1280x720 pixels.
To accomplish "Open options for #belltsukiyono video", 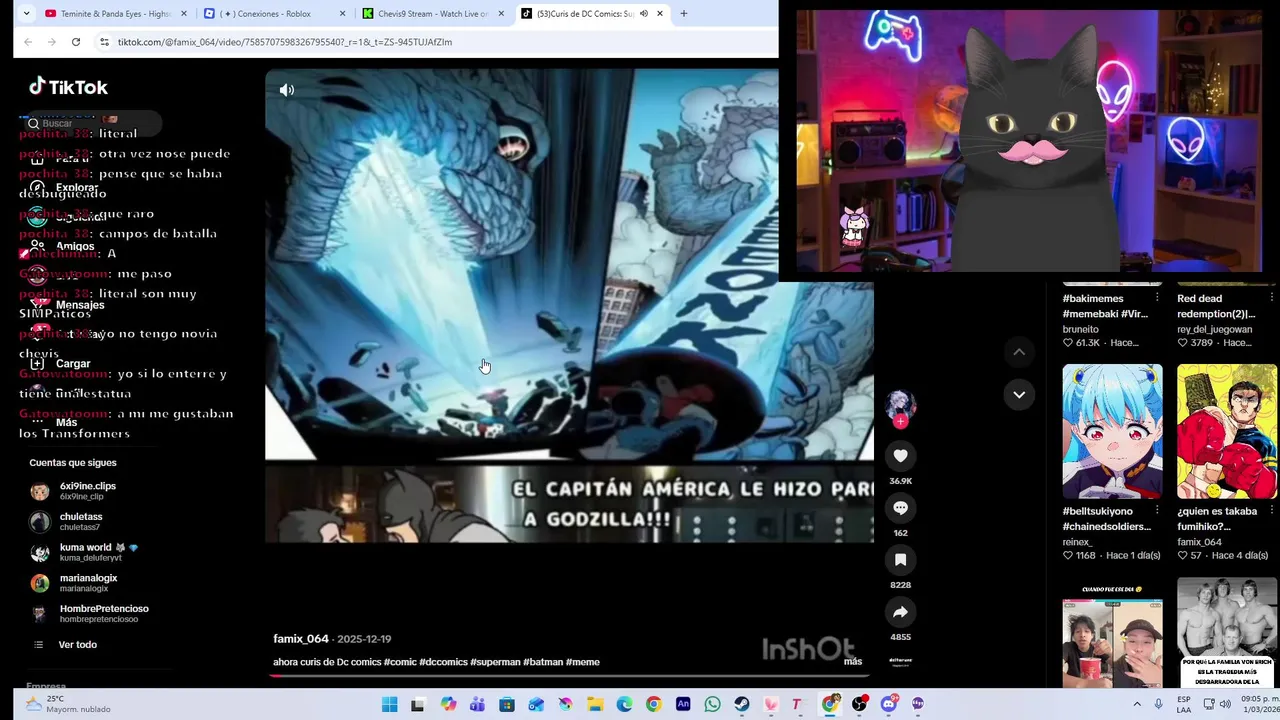I will pos(1157,511).
